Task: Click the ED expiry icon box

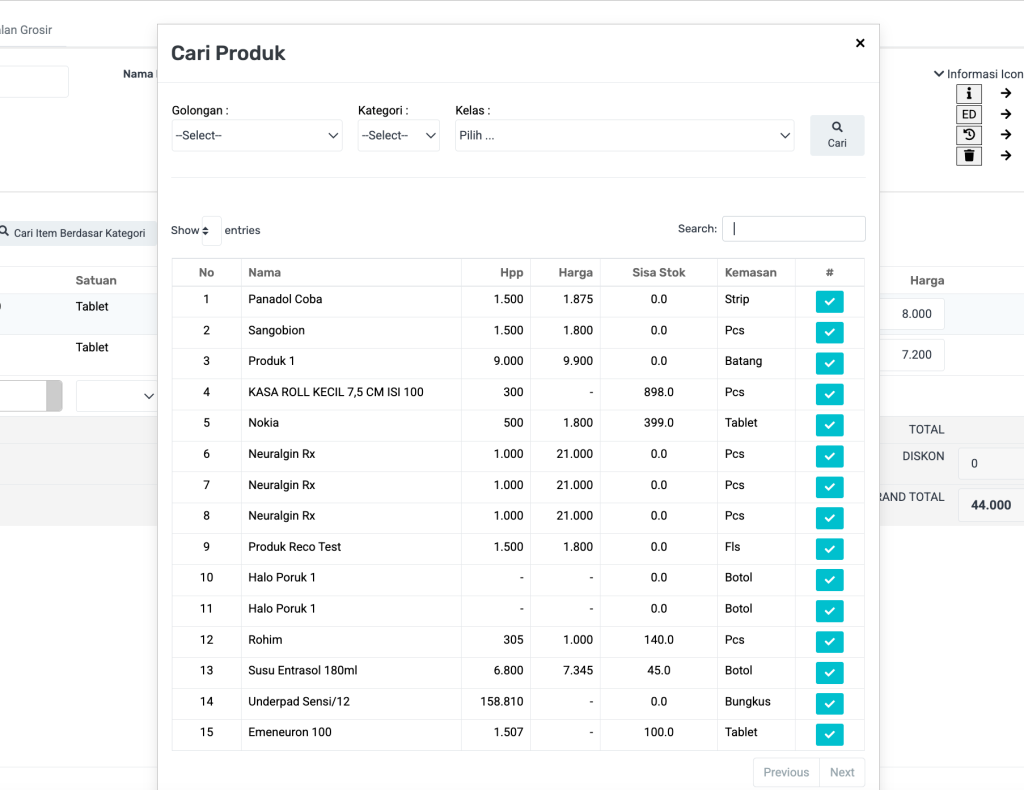Action: pyautogui.click(x=968, y=114)
